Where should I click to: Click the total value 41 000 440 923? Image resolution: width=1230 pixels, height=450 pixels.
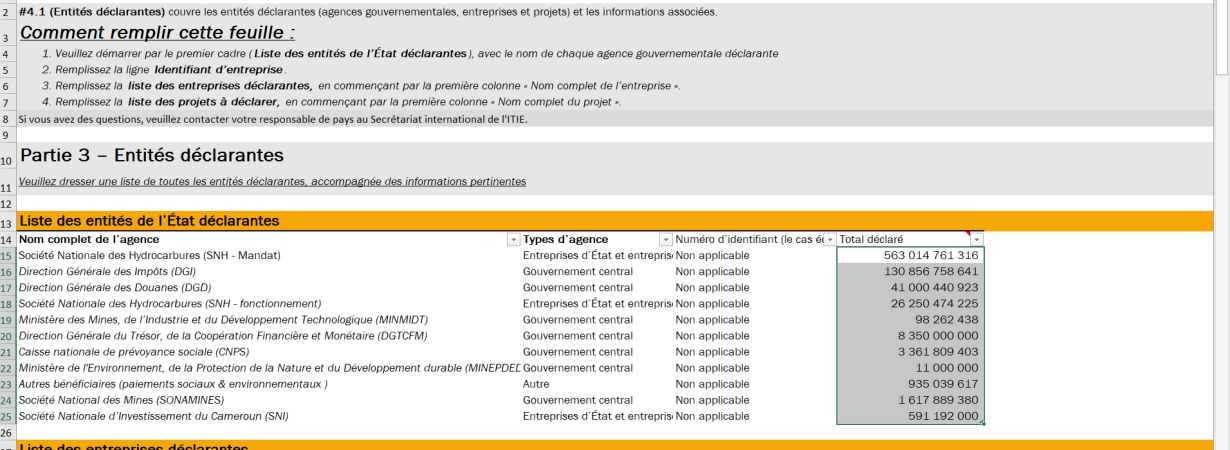pos(910,288)
